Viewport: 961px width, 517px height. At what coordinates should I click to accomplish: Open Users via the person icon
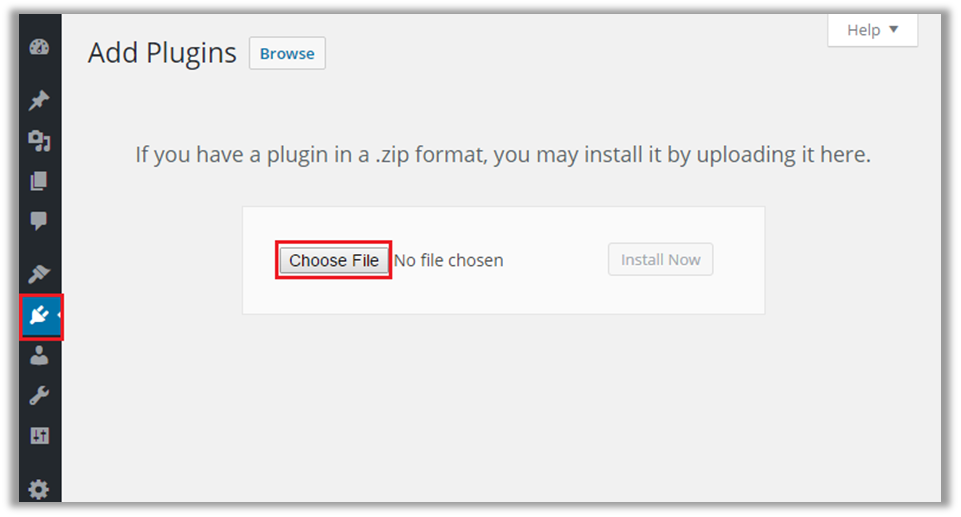pos(39,355)
